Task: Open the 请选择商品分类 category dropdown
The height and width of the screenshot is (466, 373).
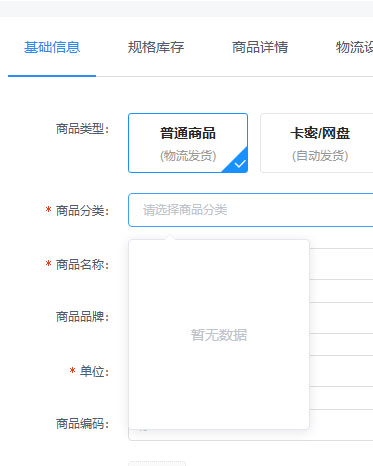Action: (x=251, y=210)
